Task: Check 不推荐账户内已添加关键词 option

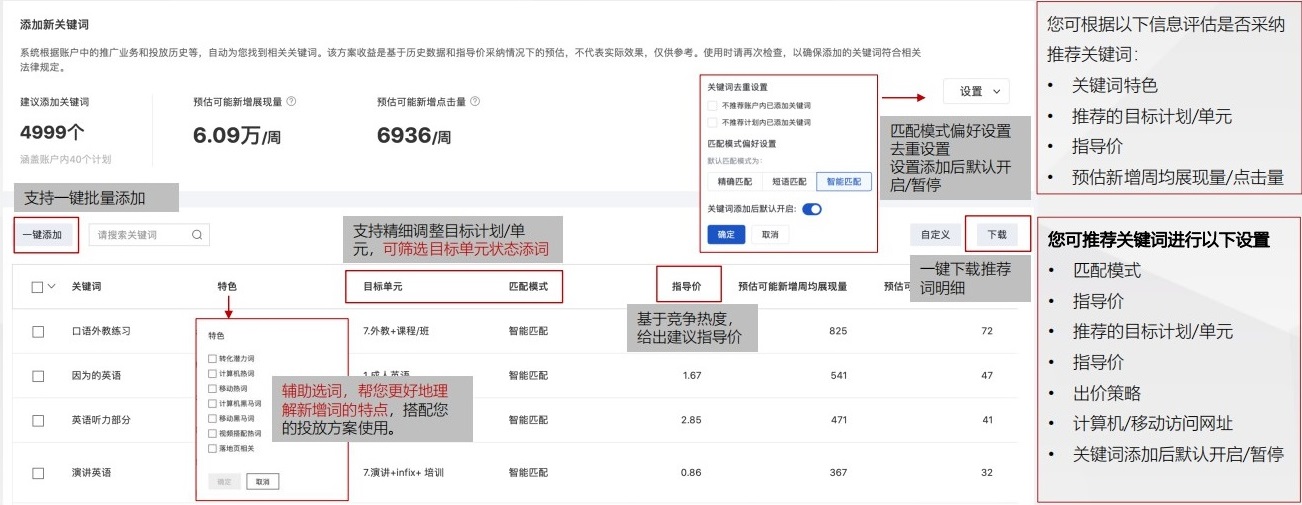Action: [712, 105]
